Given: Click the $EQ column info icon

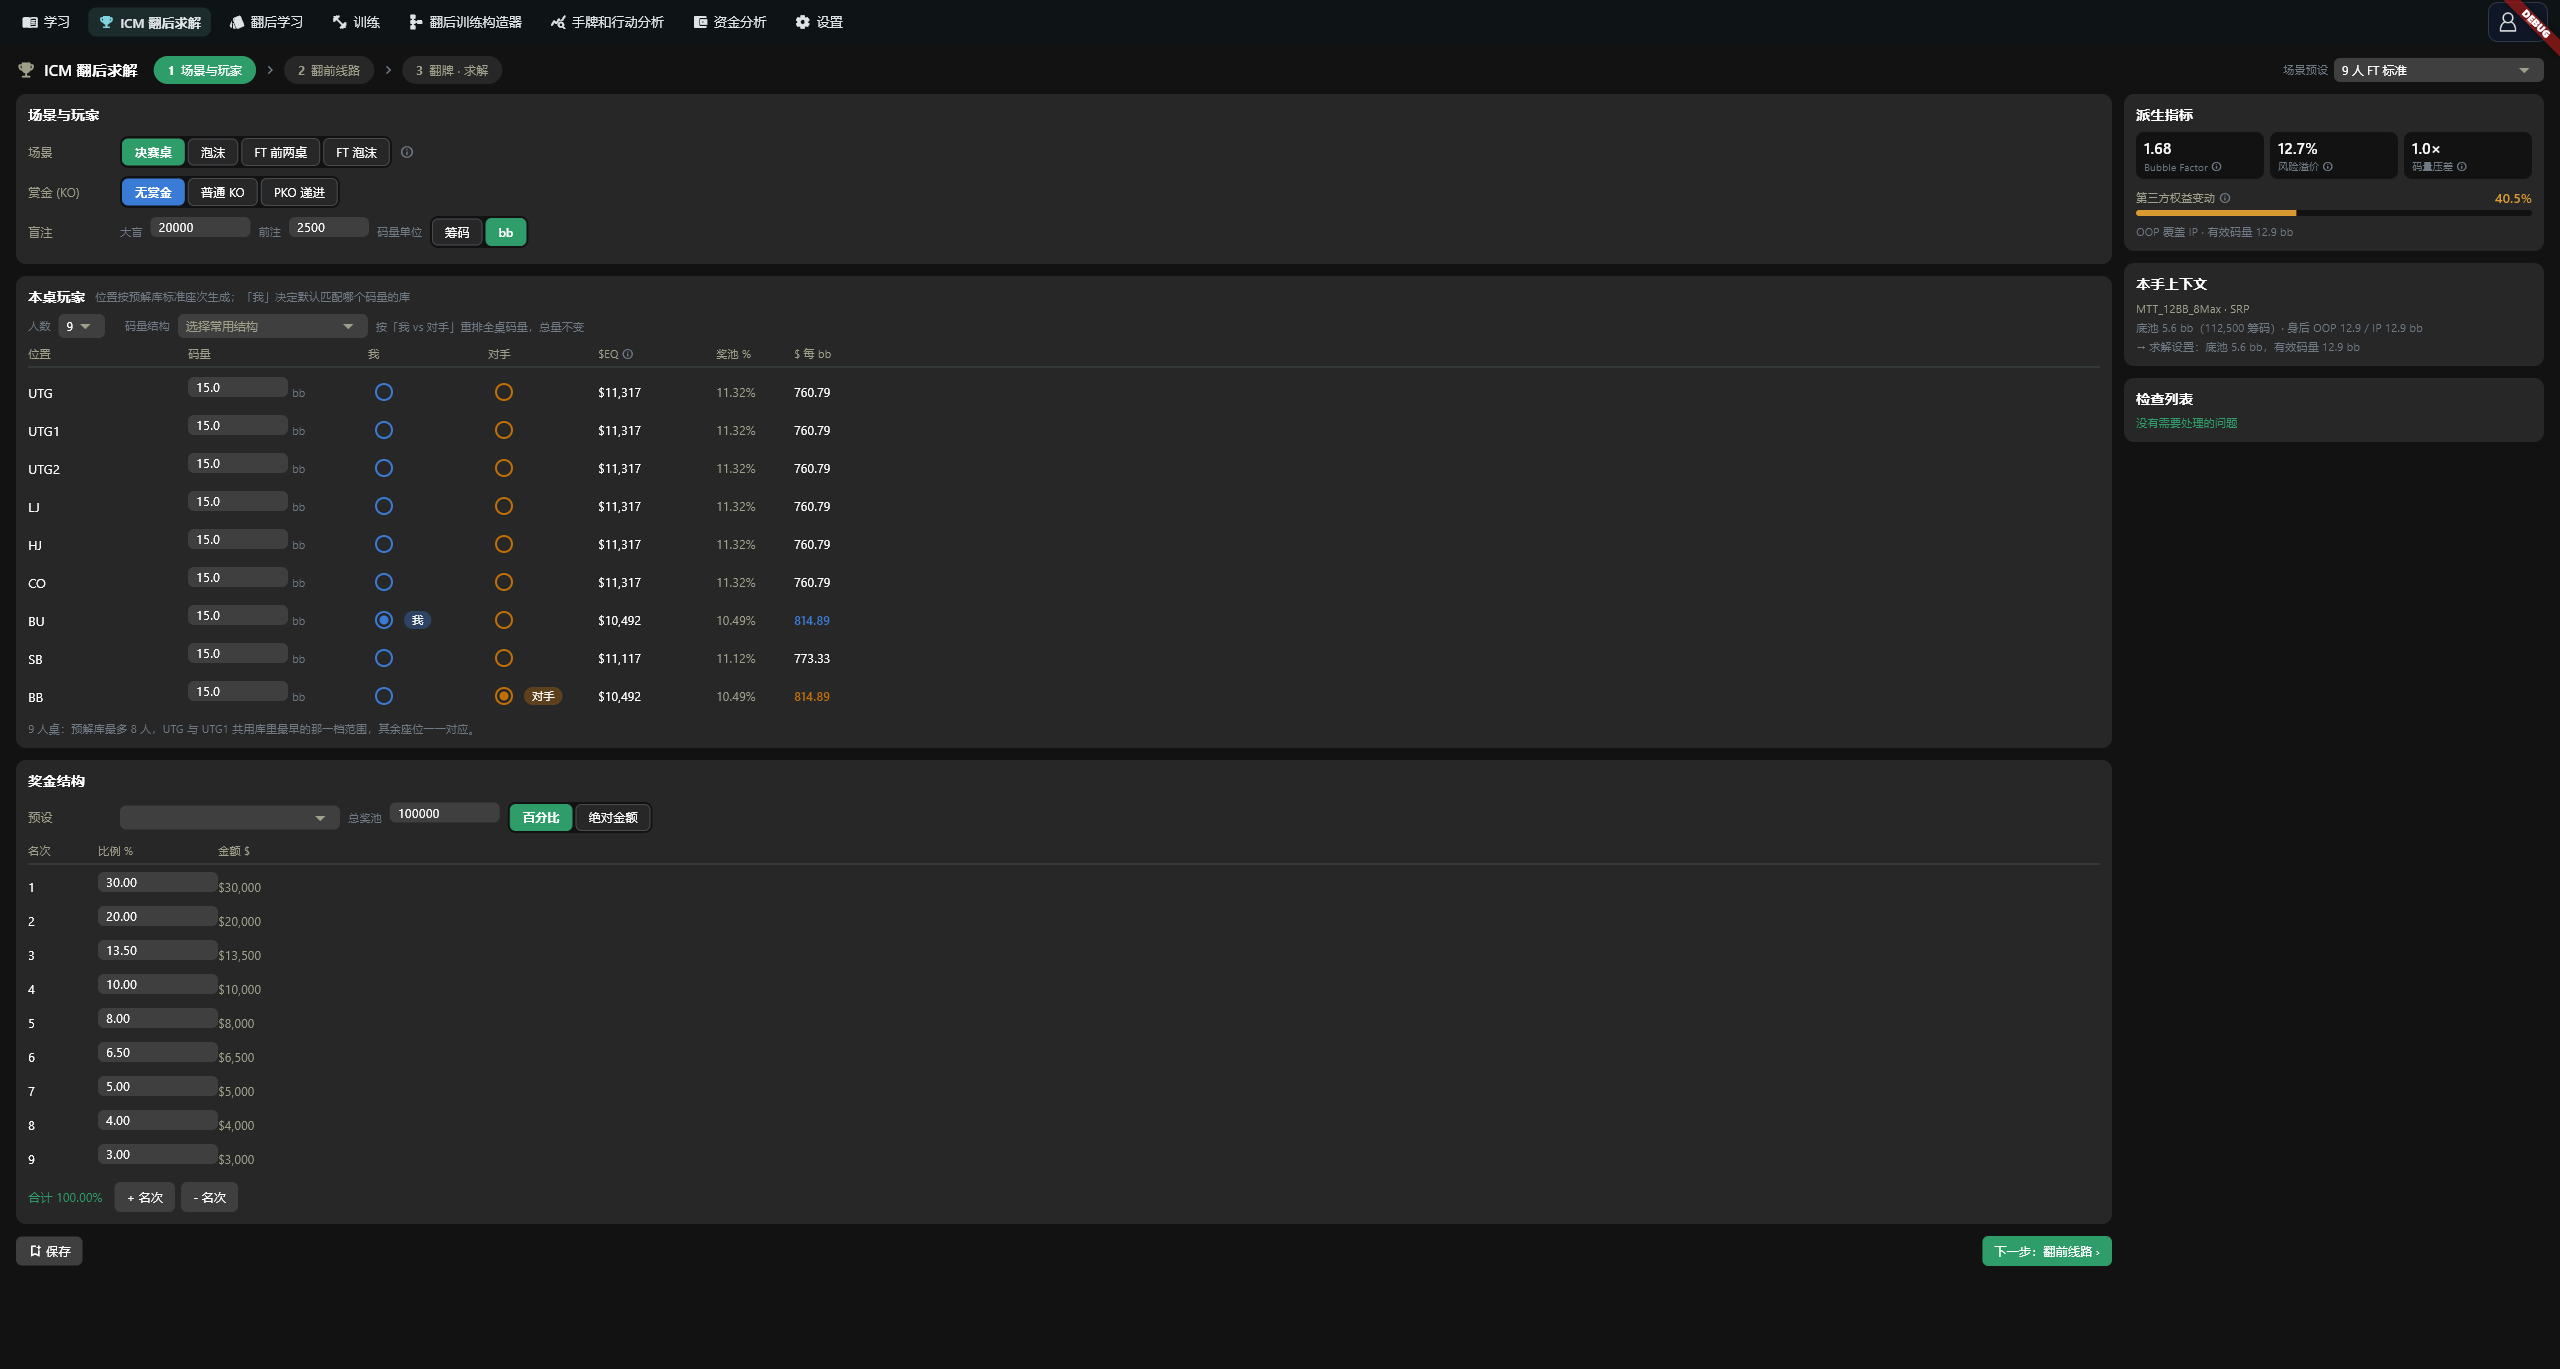Looking at the screenshot, I should pyautogui.click(x=628, y=354).
